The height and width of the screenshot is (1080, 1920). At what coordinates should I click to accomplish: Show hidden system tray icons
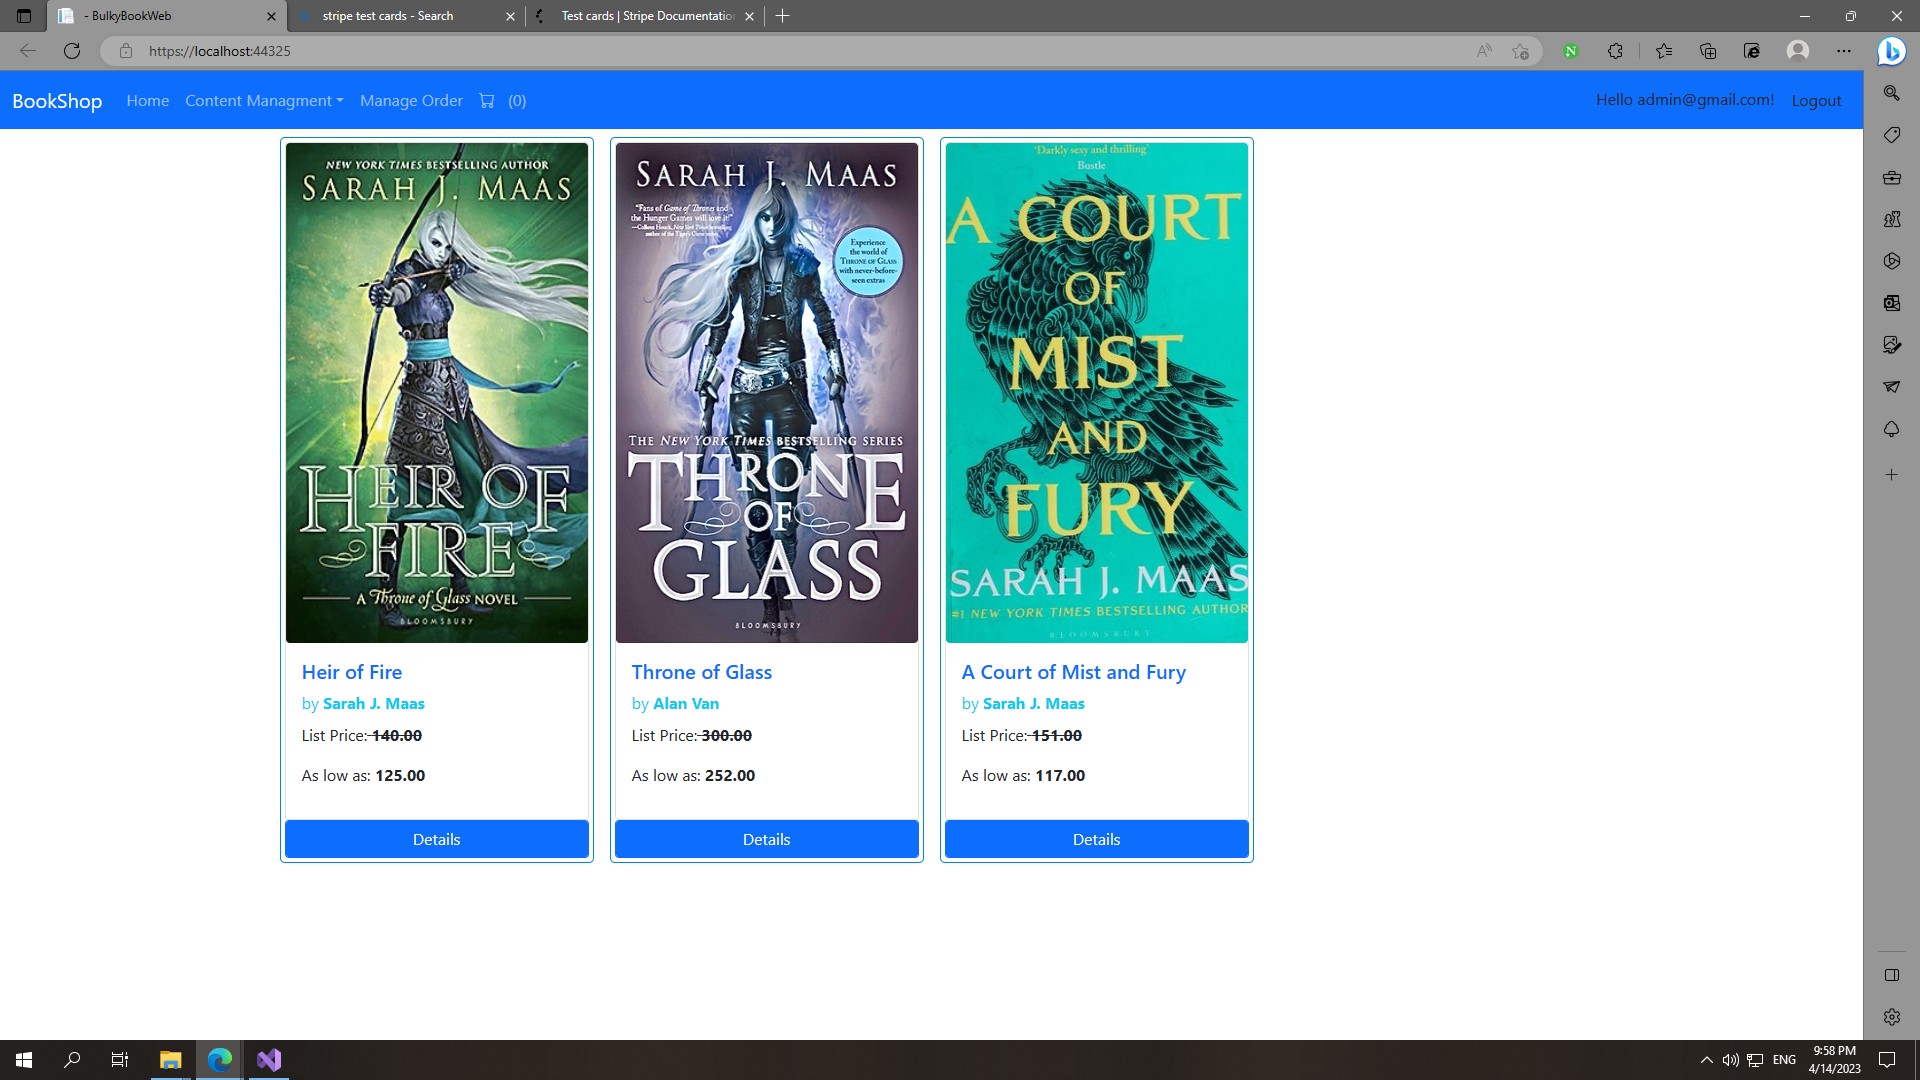tap(1706, 1060)
